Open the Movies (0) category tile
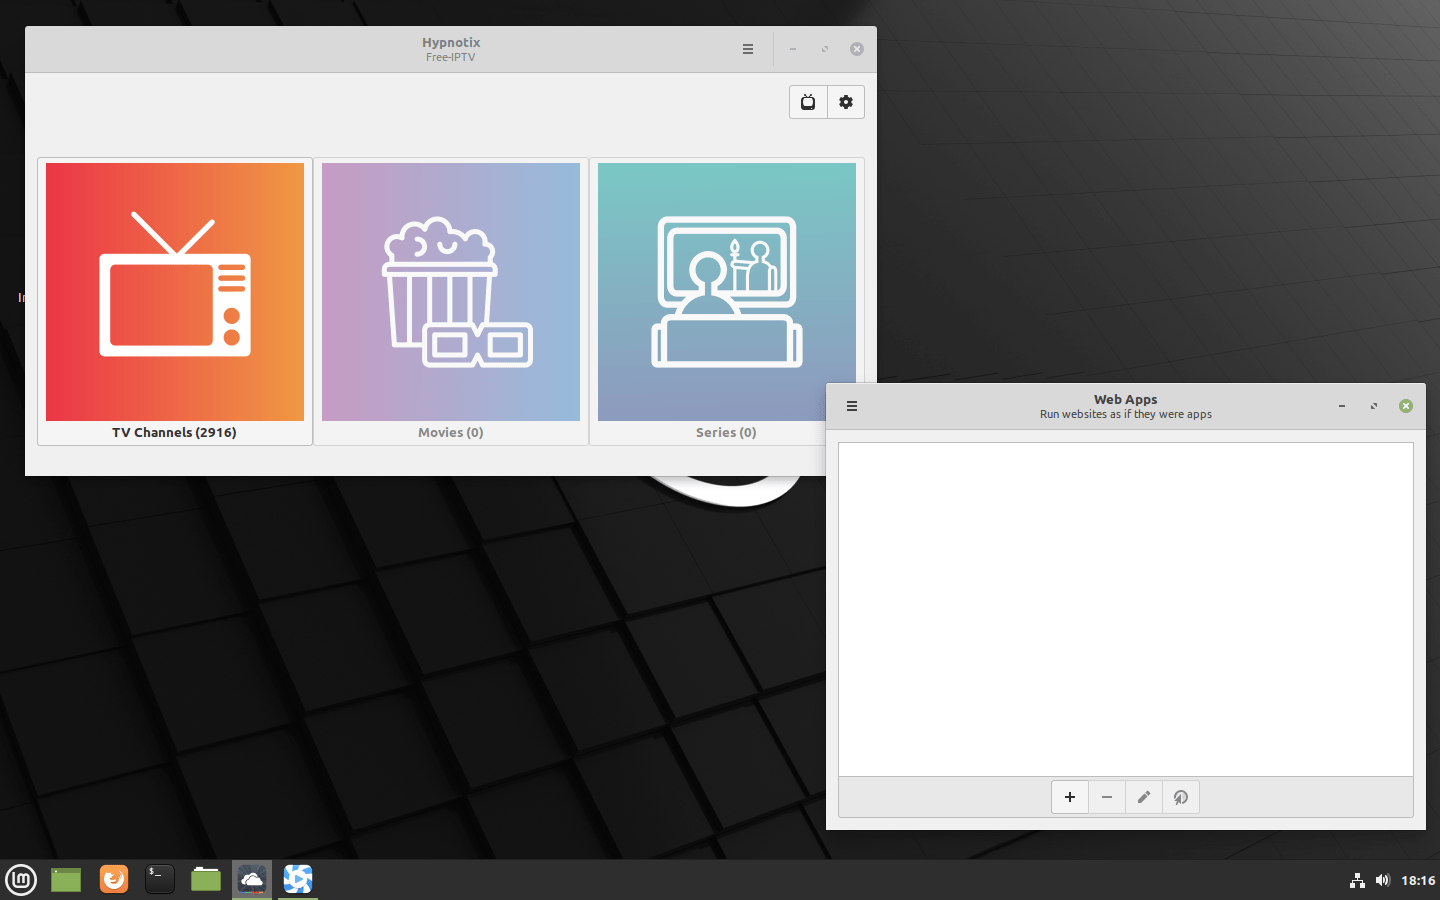The height and width of the screenshot is (900, 1440). (x=451, y=300)
